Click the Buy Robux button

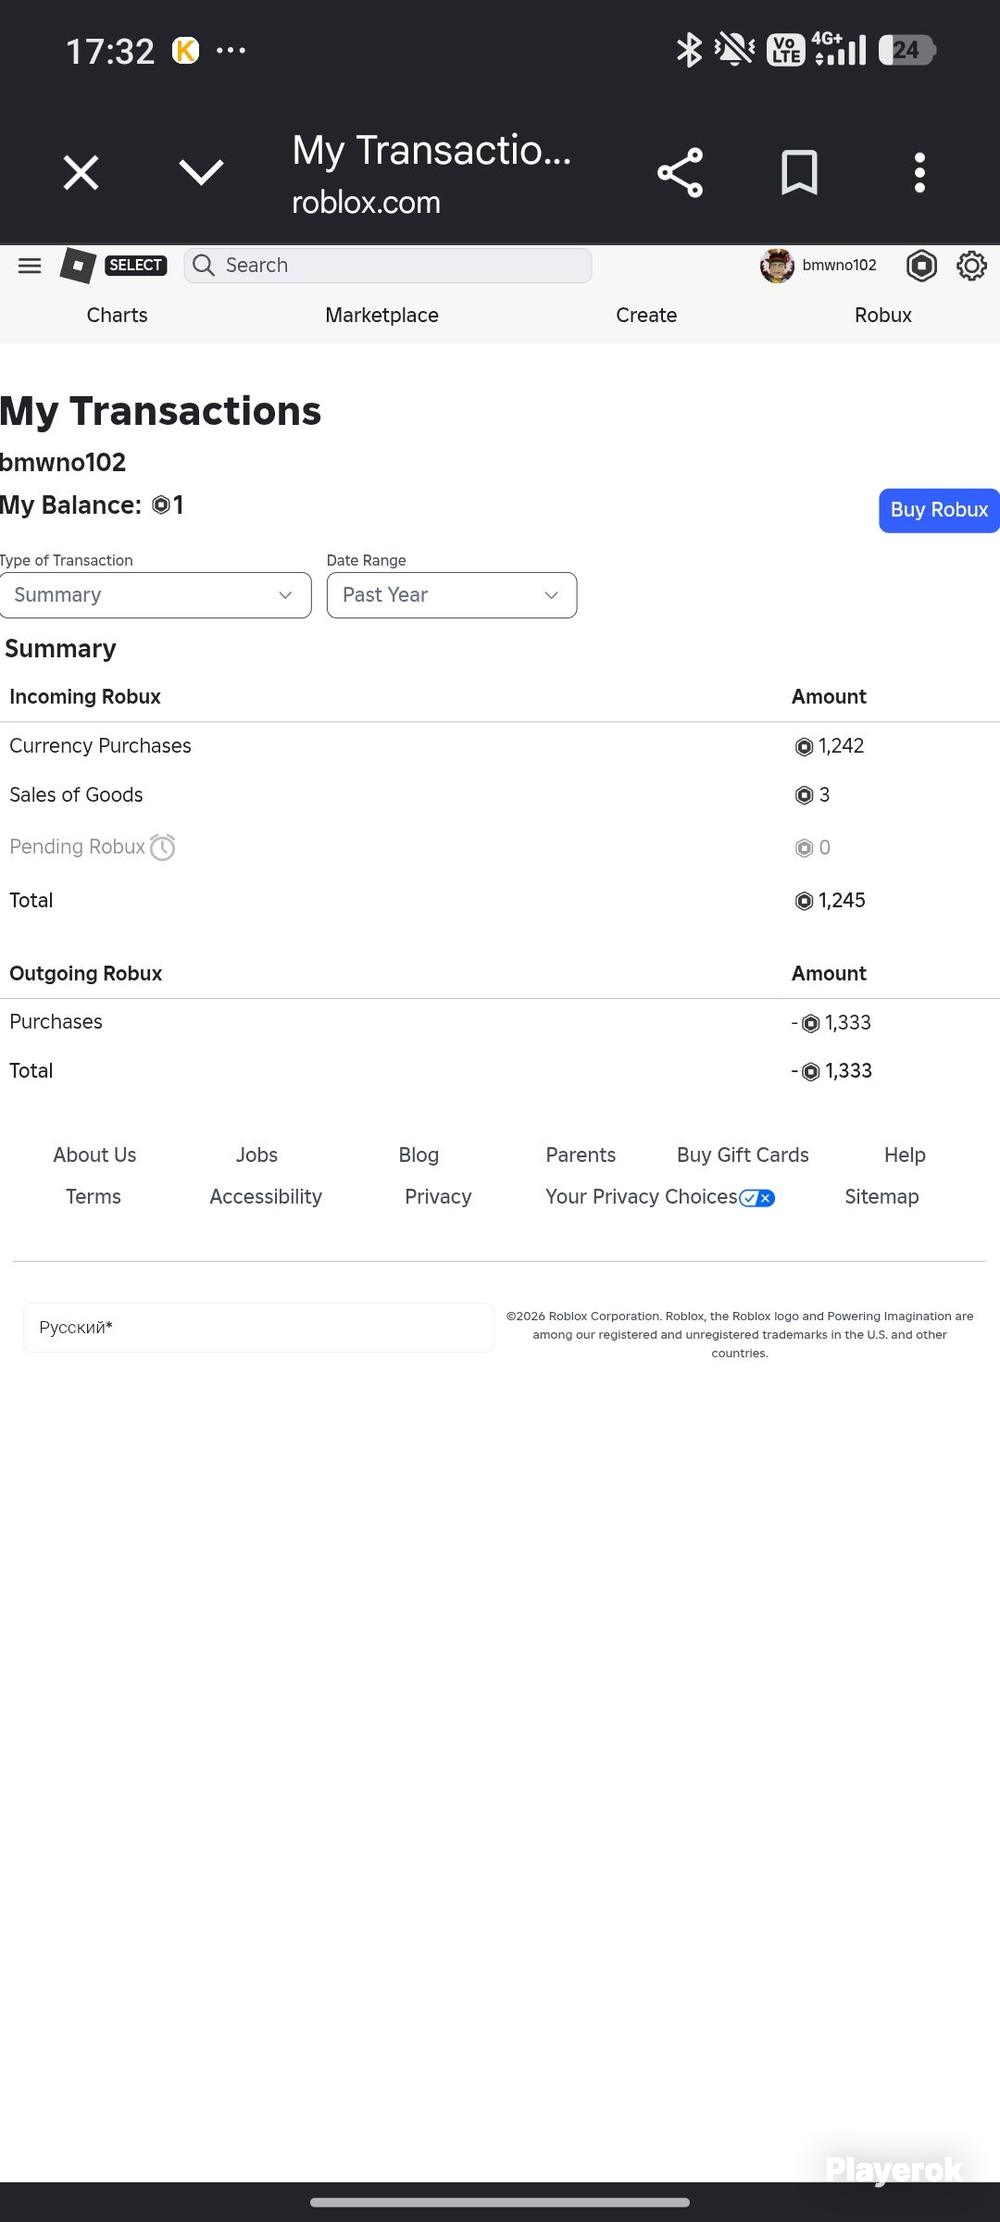(x=939, y=510)
